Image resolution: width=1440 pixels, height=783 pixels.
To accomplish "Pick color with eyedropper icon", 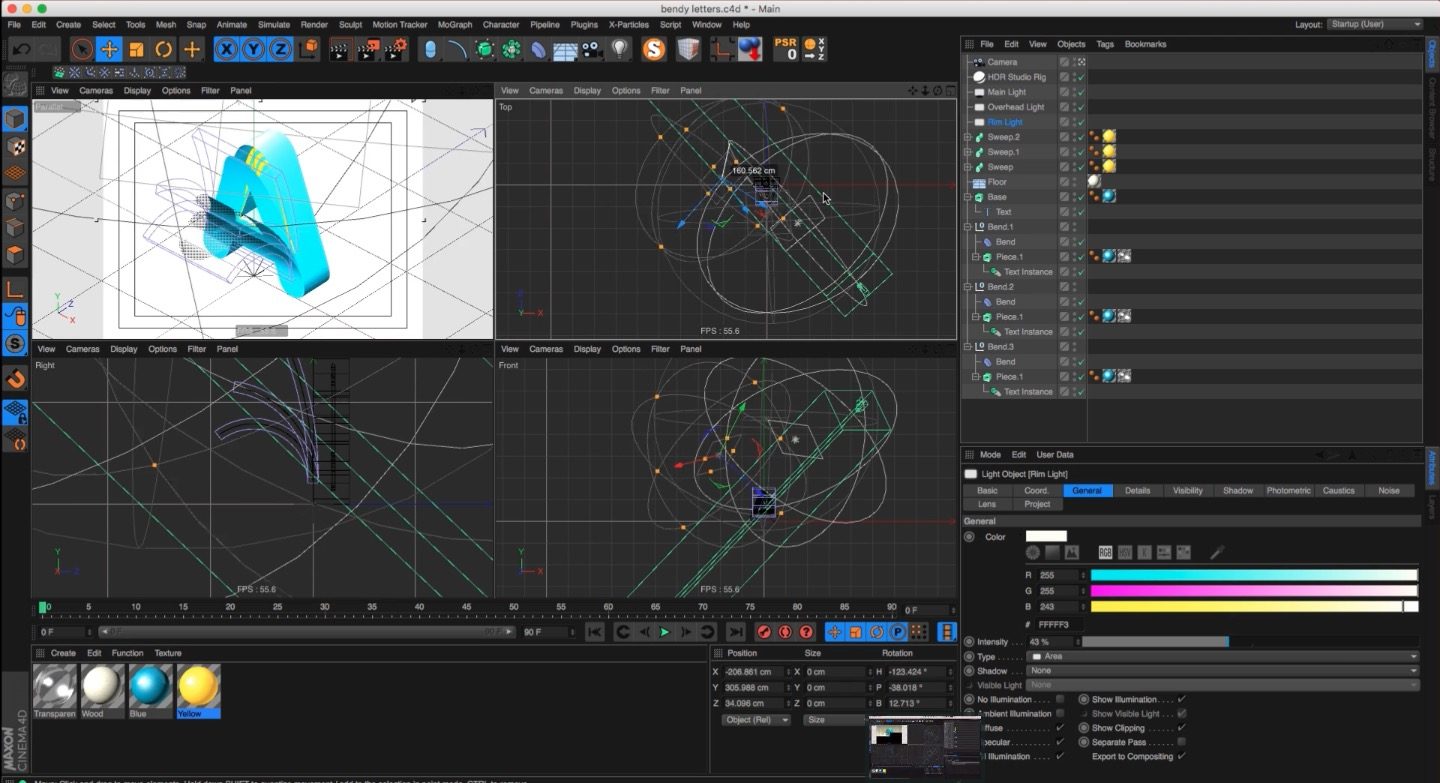I will tap(1217, 552).
